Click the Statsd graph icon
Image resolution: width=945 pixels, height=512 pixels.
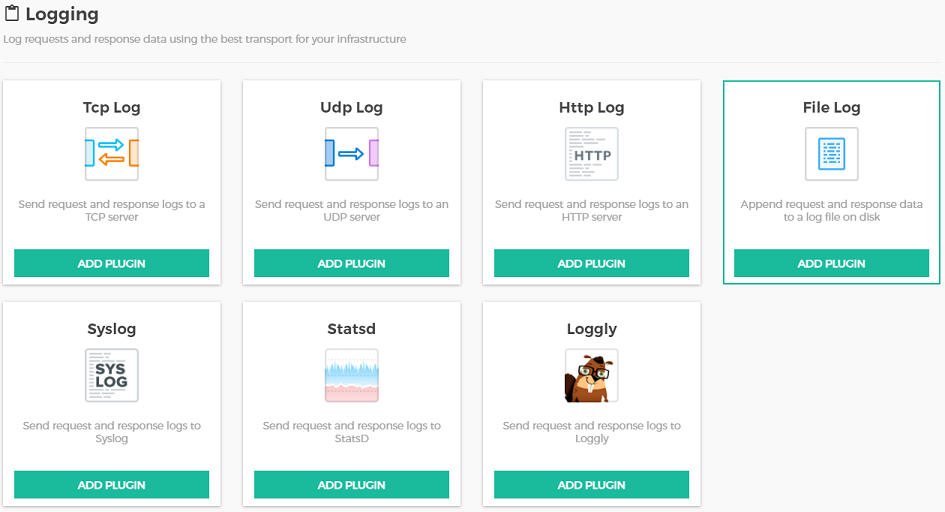click(351, 375)
